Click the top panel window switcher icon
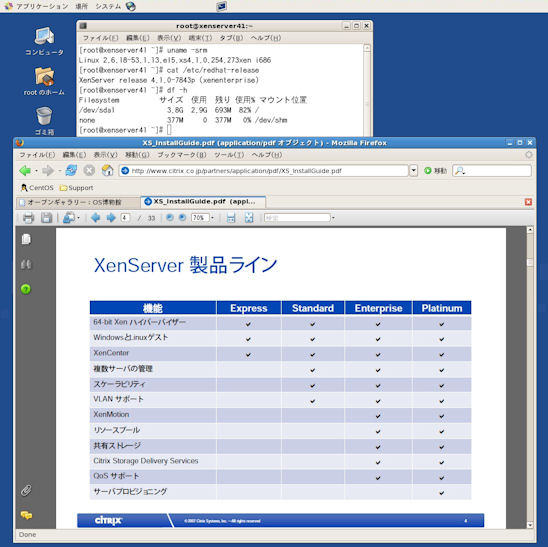 (221, 6)
